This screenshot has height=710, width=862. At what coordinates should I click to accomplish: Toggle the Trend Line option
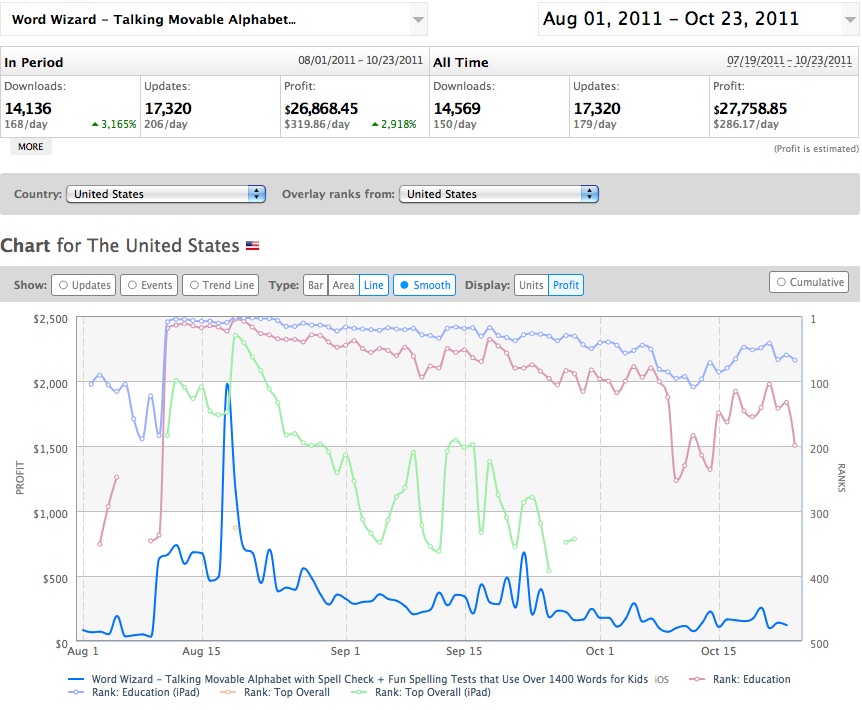click(x=221, y=285)
